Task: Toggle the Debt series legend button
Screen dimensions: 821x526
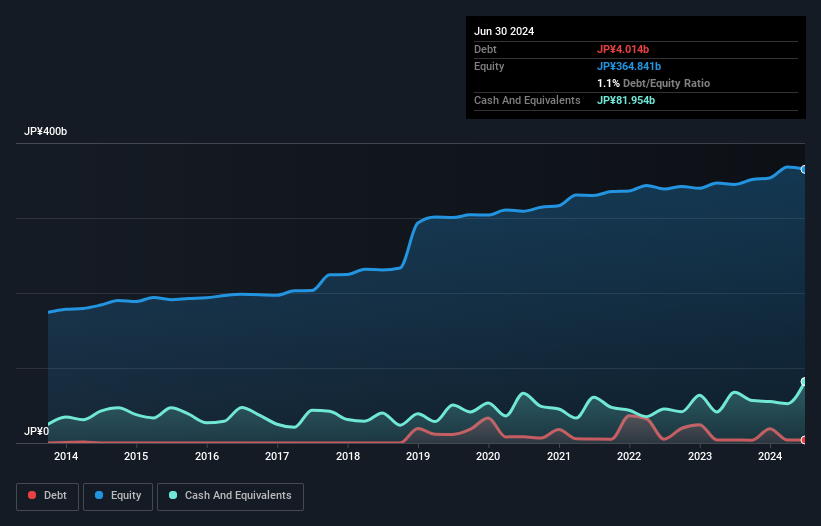Action: 46,496
